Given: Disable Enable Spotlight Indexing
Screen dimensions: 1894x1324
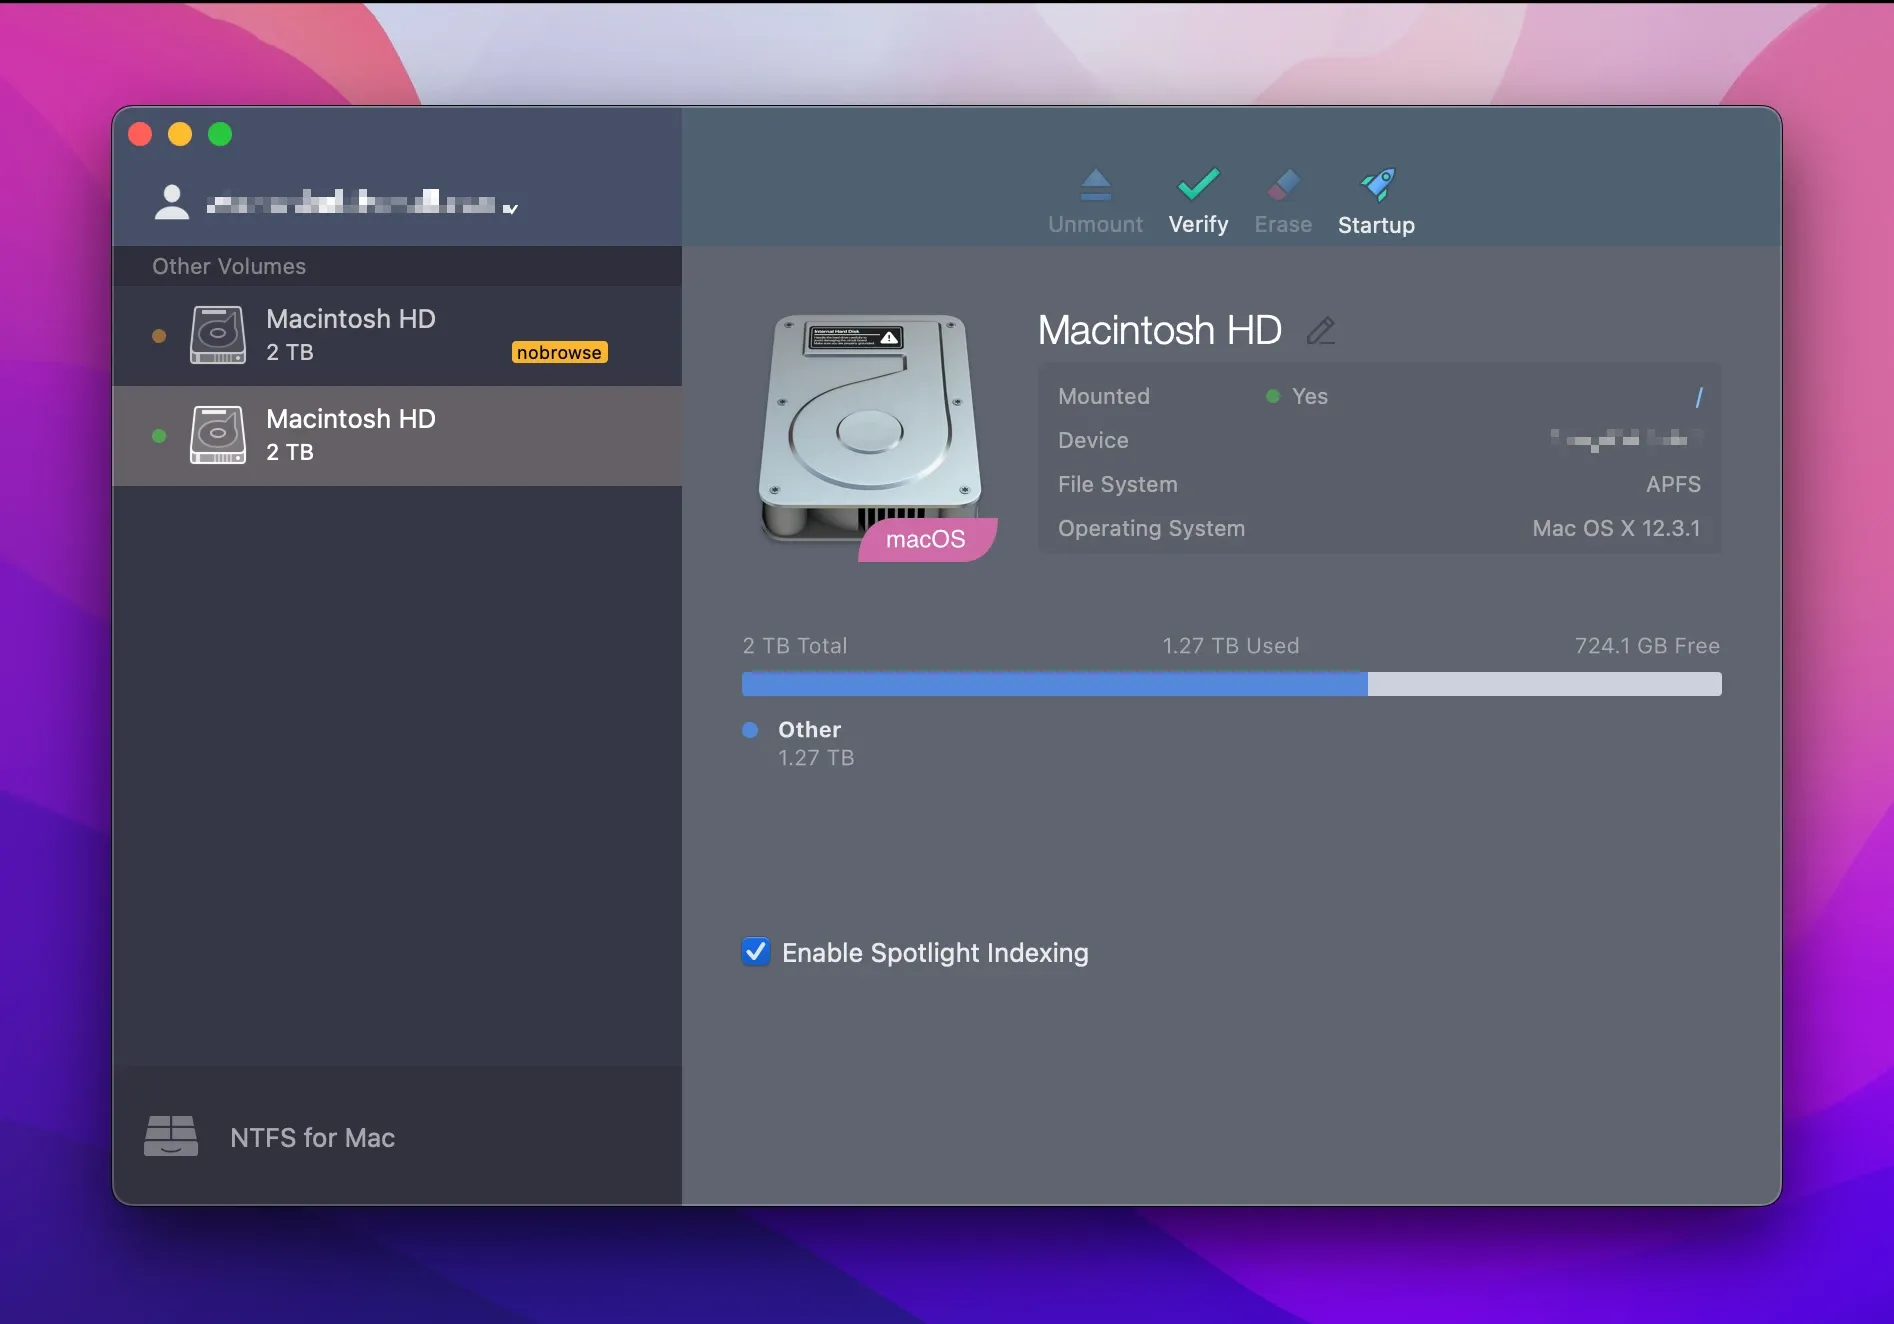Looking at the screenshot, I should tap(755, 952).
